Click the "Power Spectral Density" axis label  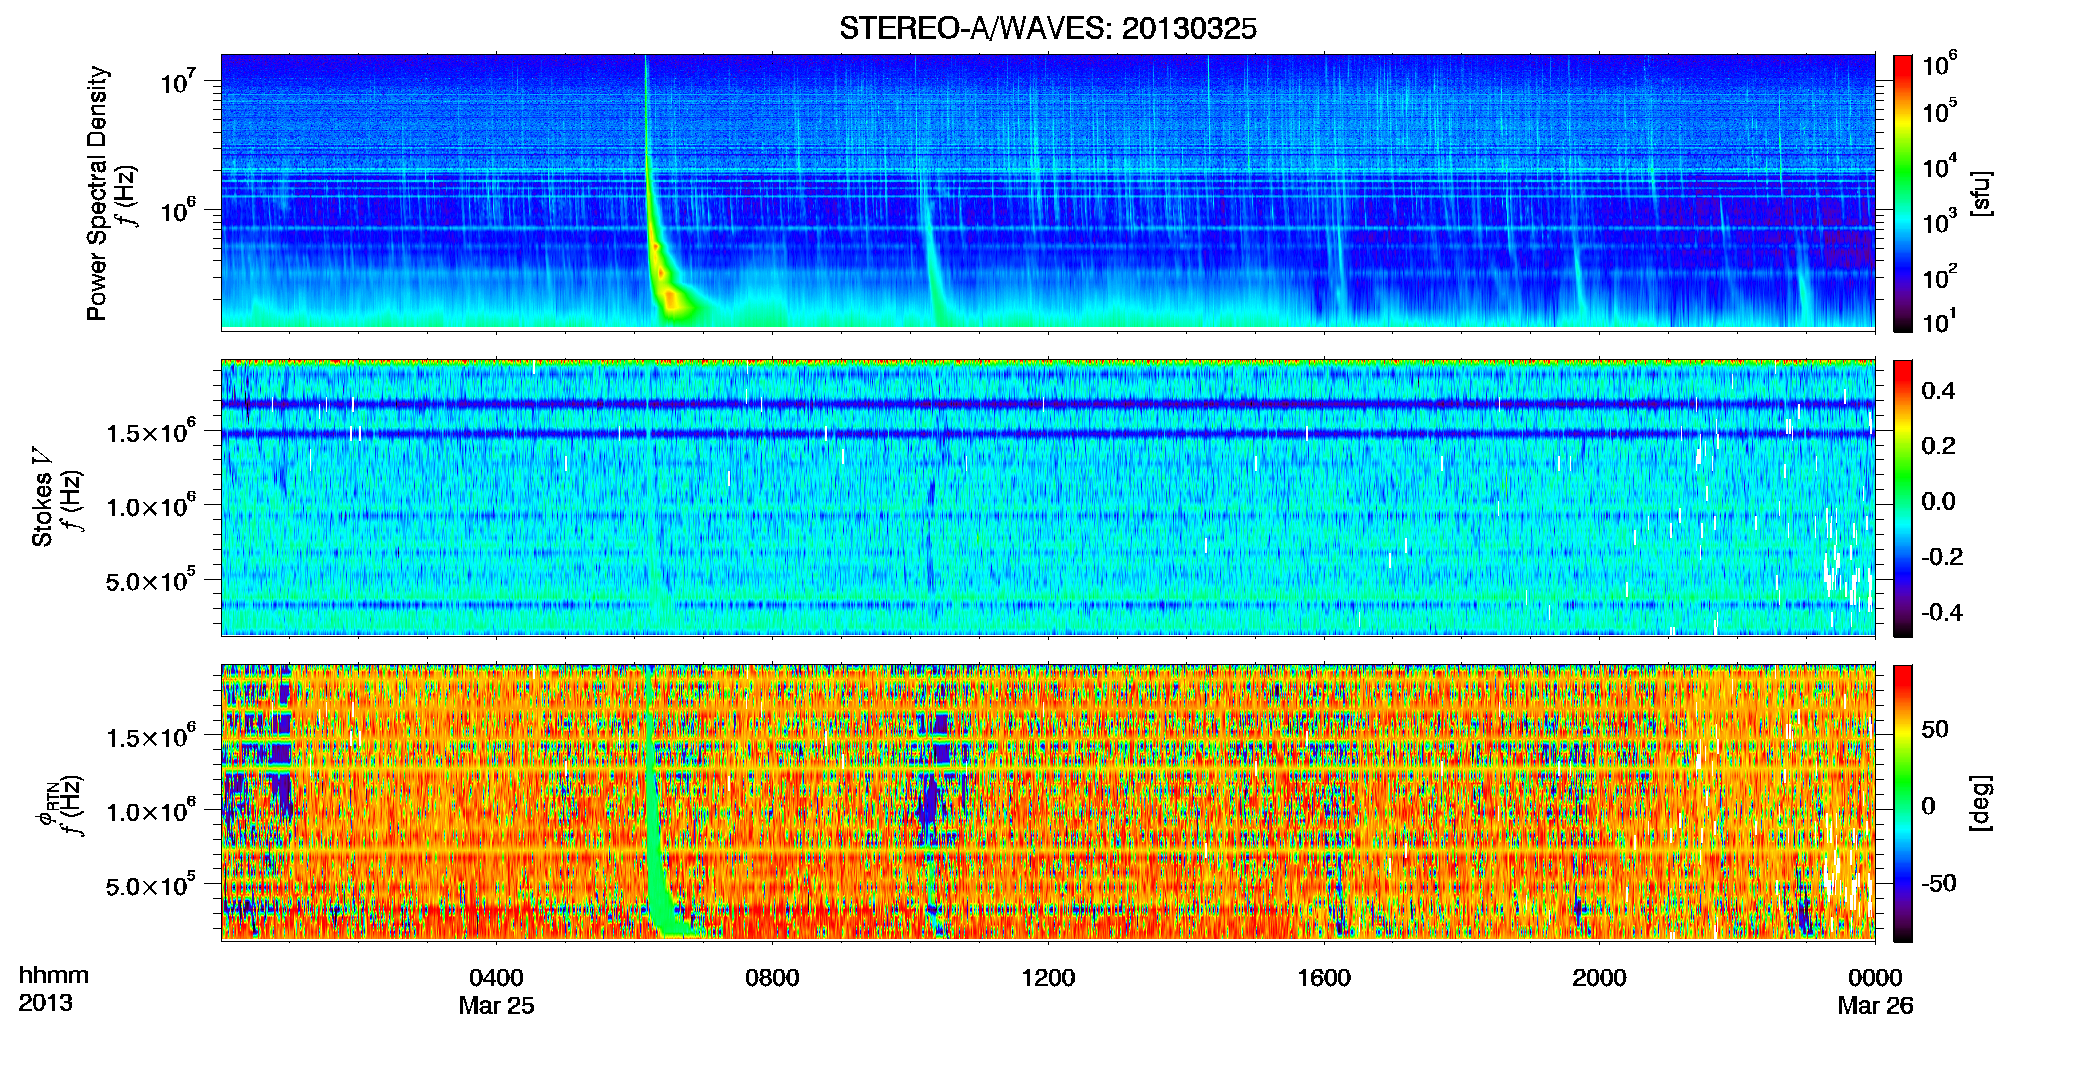pos(97,193)
